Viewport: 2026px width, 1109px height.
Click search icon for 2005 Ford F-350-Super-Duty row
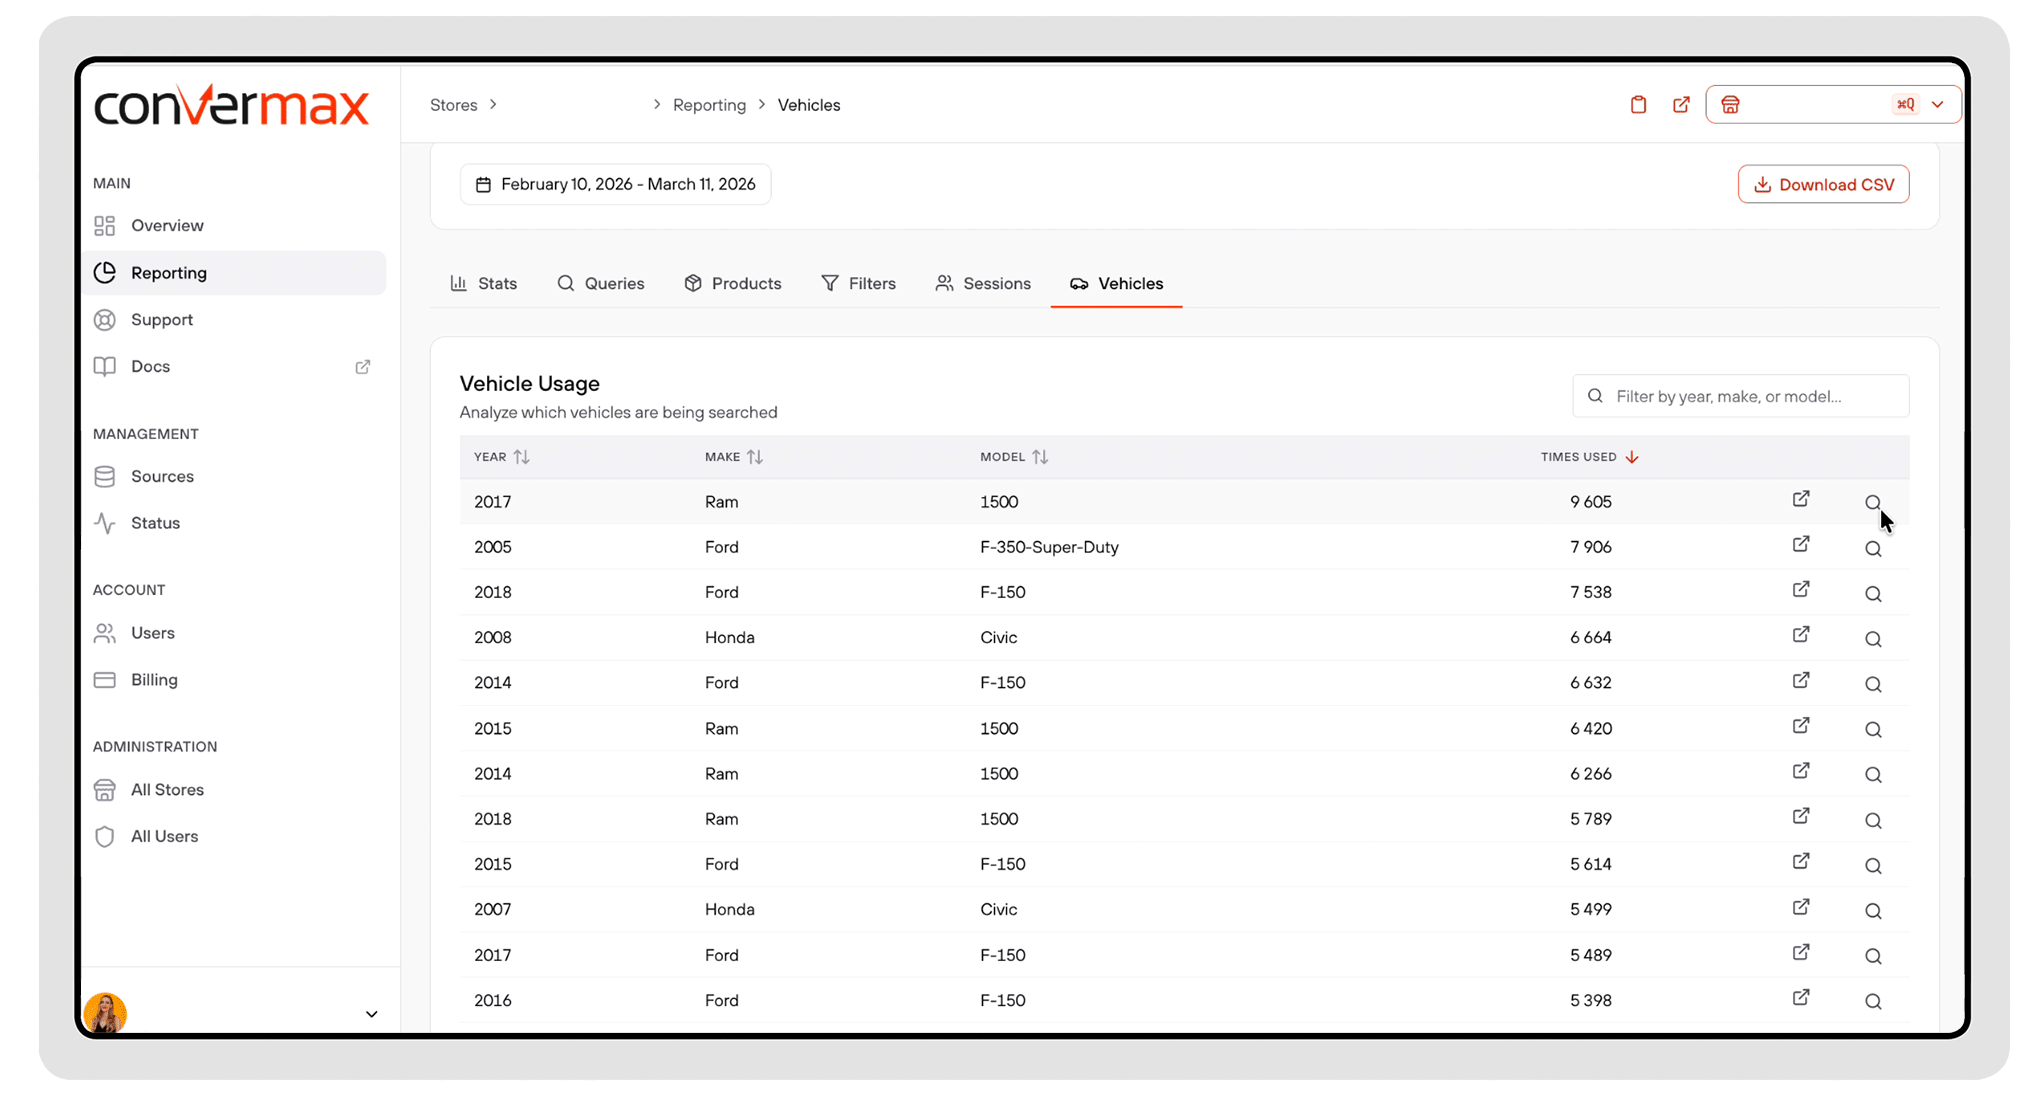tap(1873, 548)
